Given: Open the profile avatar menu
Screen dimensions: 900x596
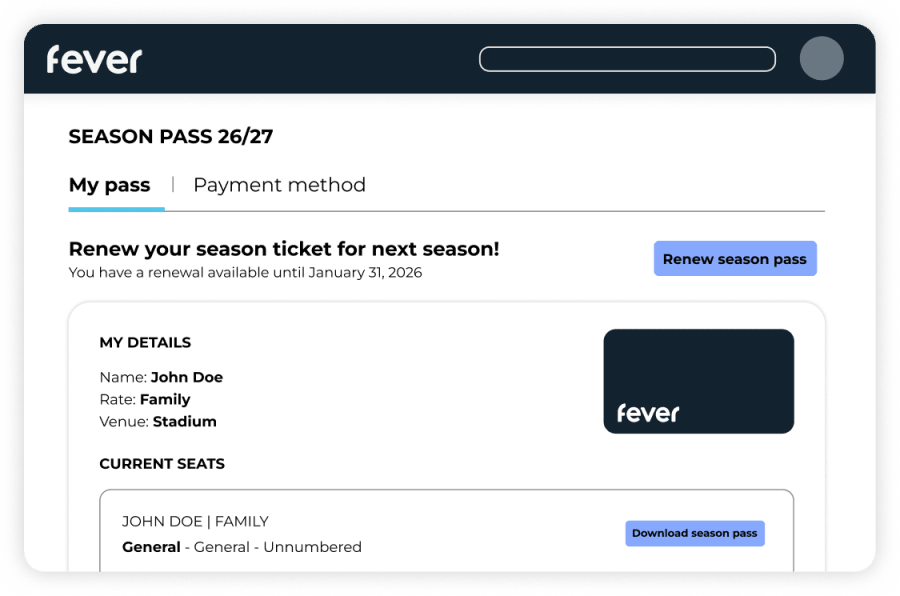Looking at the screenshot, I should (x=821, y=59).
